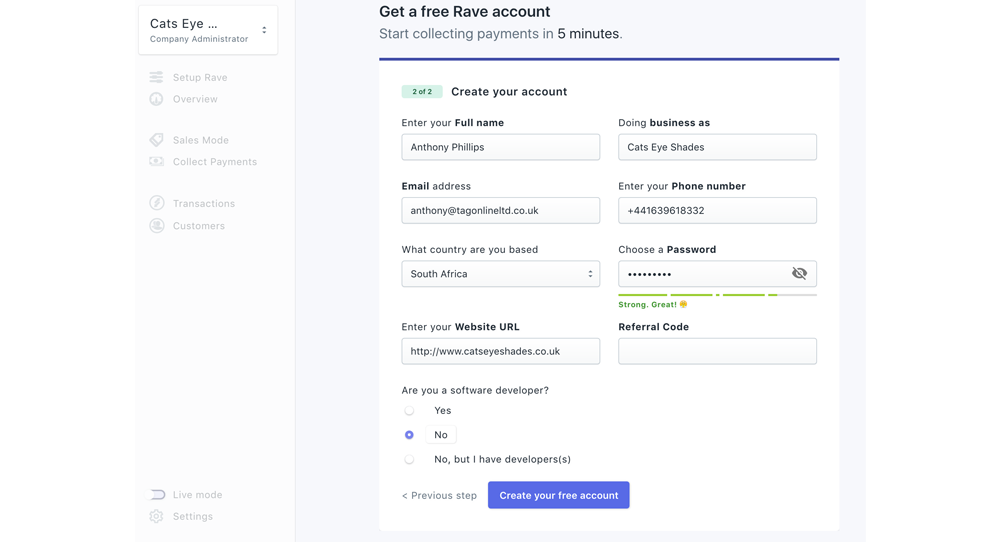The width and height of the screenshot is (1000, 542).
Task: Click the Sales Mode tag icon
Action: coord(157,140)
